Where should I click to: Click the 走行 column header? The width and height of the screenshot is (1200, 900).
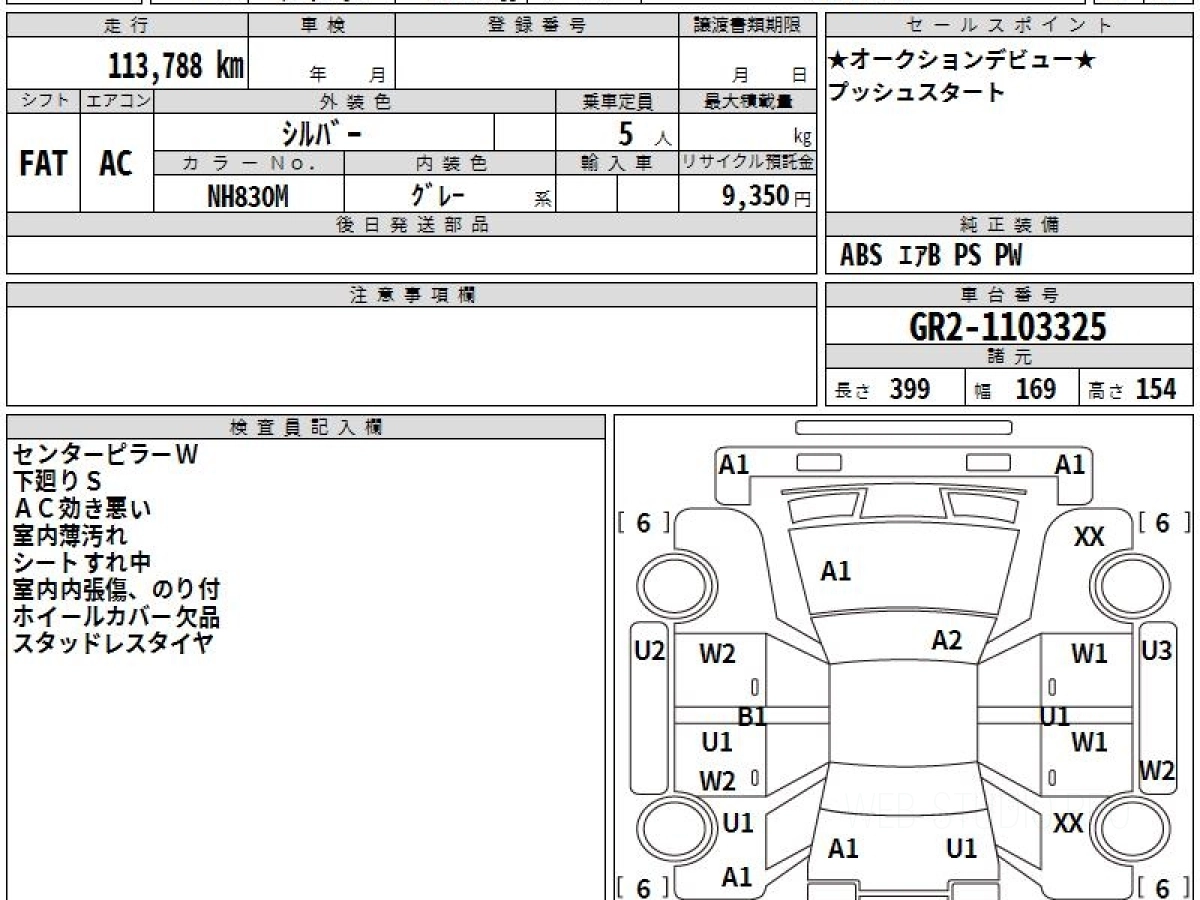[126, 26]
